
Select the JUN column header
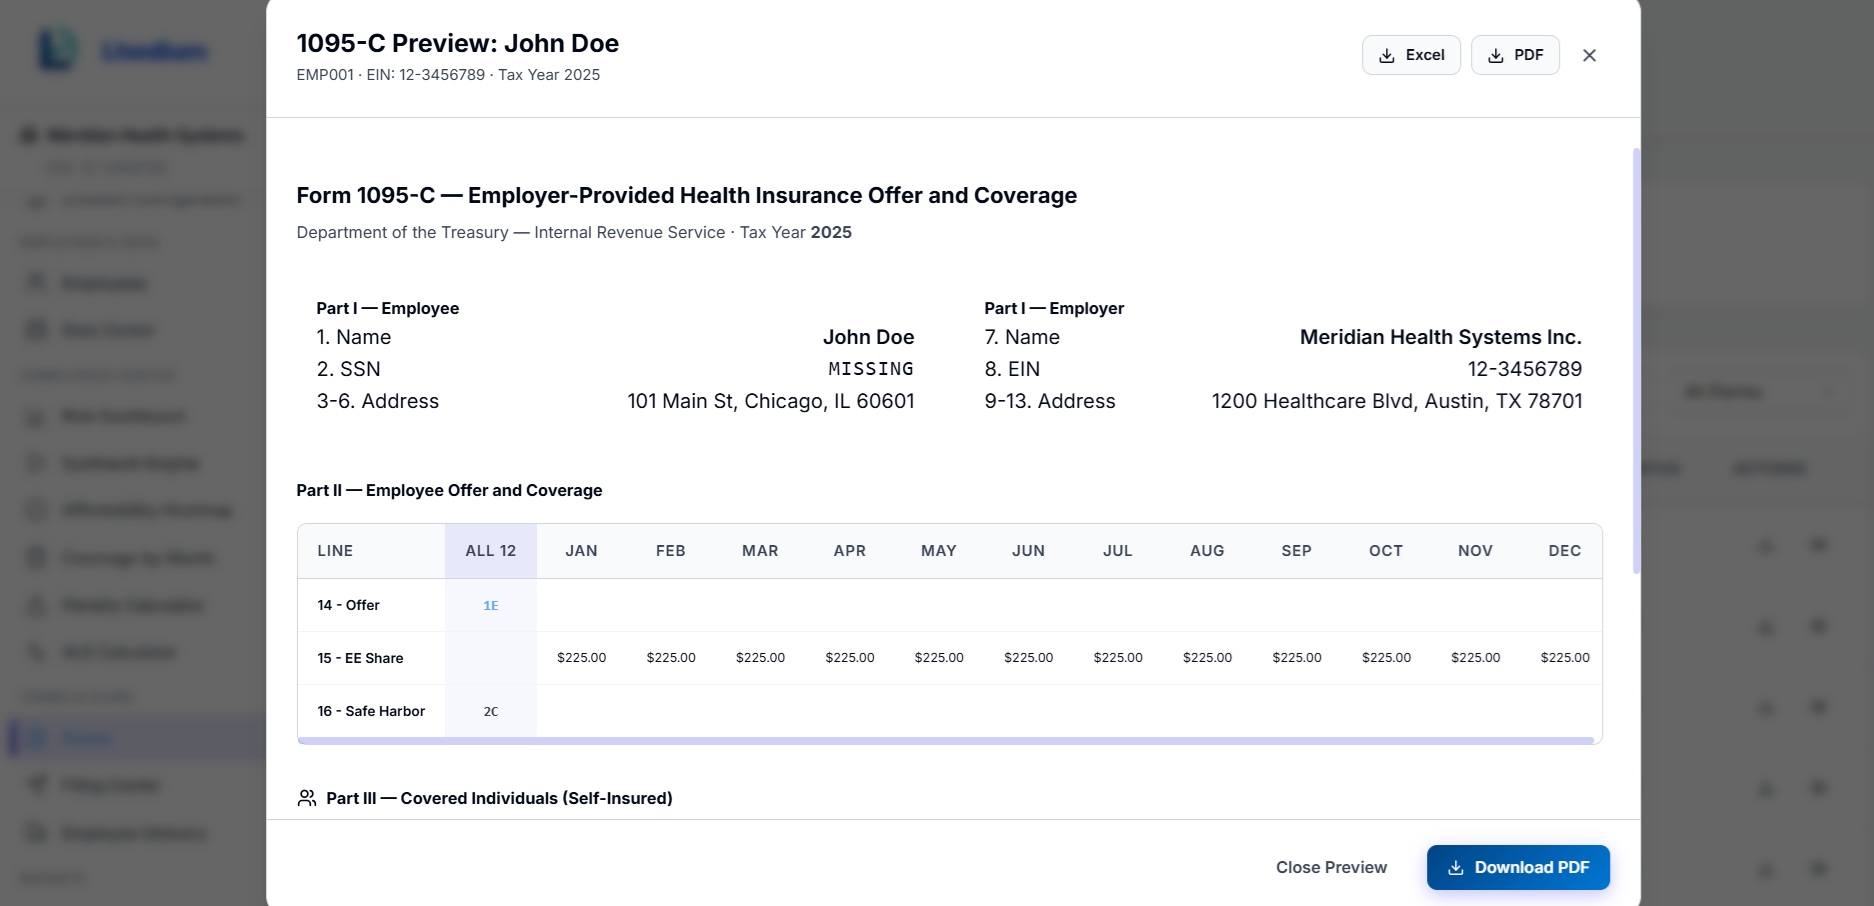pos(1028,551)
